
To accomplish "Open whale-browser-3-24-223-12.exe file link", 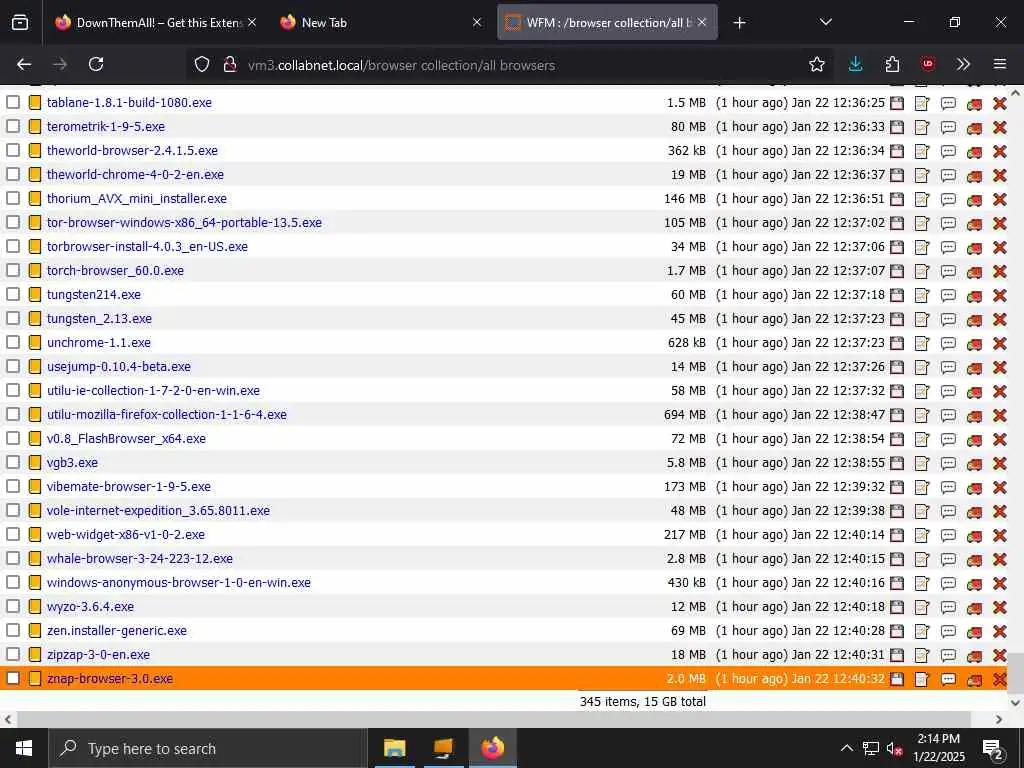I will click(x=140, y=558).
